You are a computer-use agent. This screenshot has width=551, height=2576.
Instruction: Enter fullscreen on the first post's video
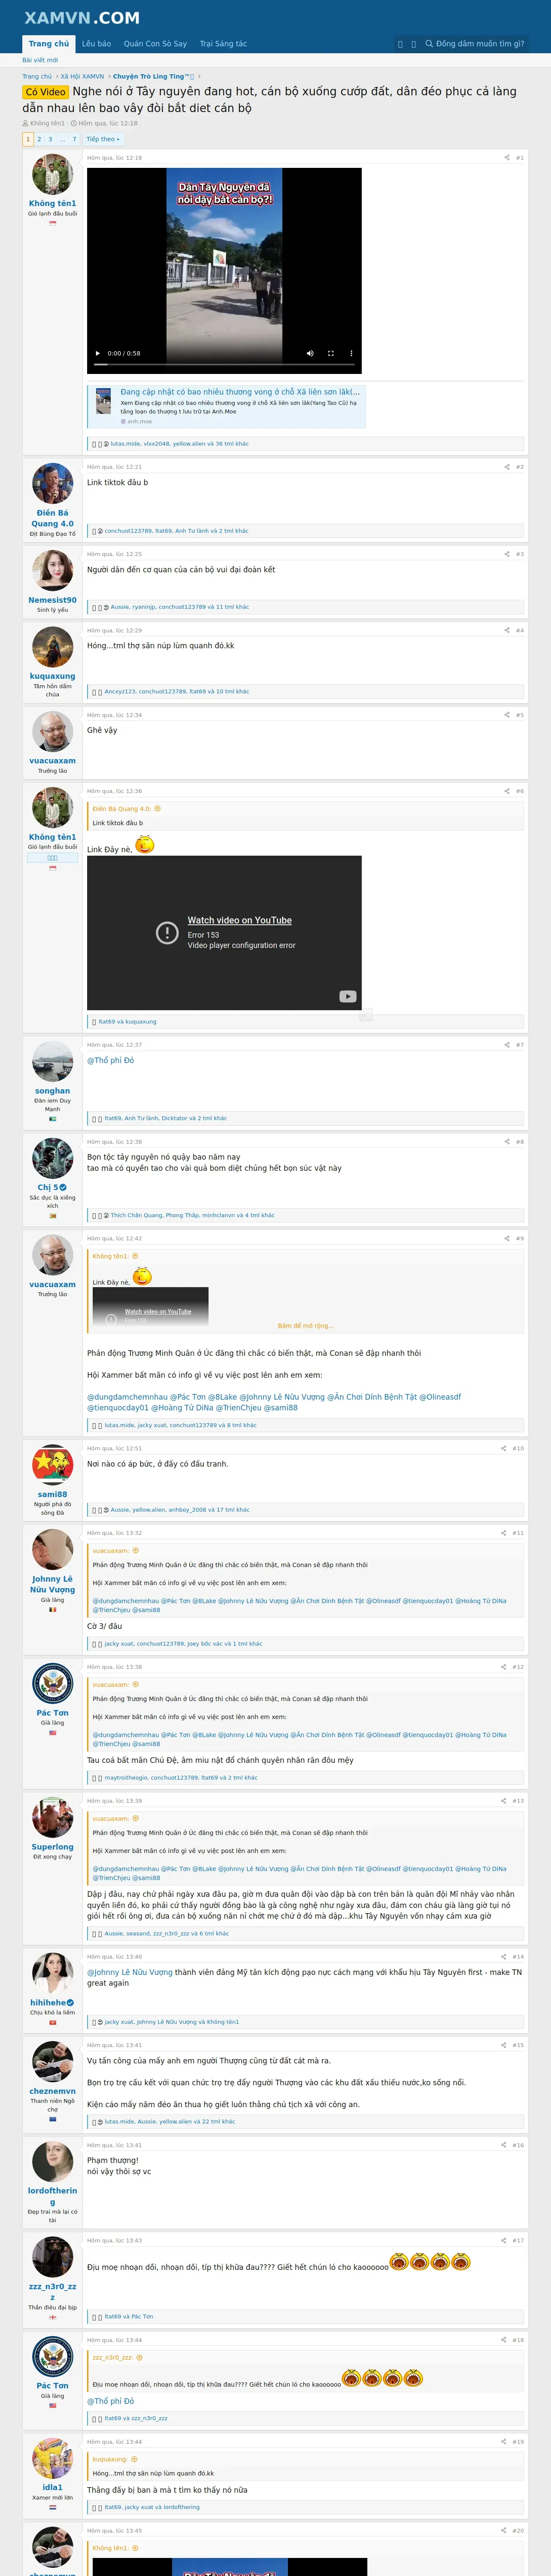click(x=330, y=353)
